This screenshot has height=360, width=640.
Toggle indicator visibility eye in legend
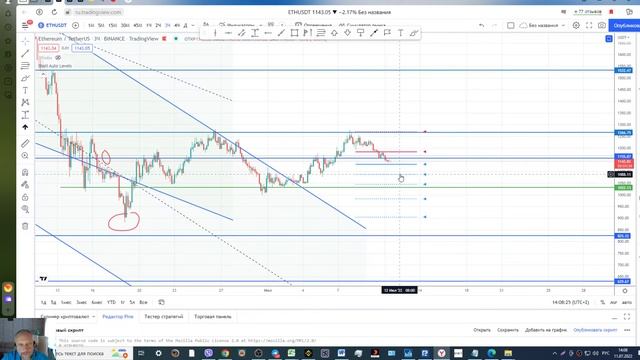point(58,58)
